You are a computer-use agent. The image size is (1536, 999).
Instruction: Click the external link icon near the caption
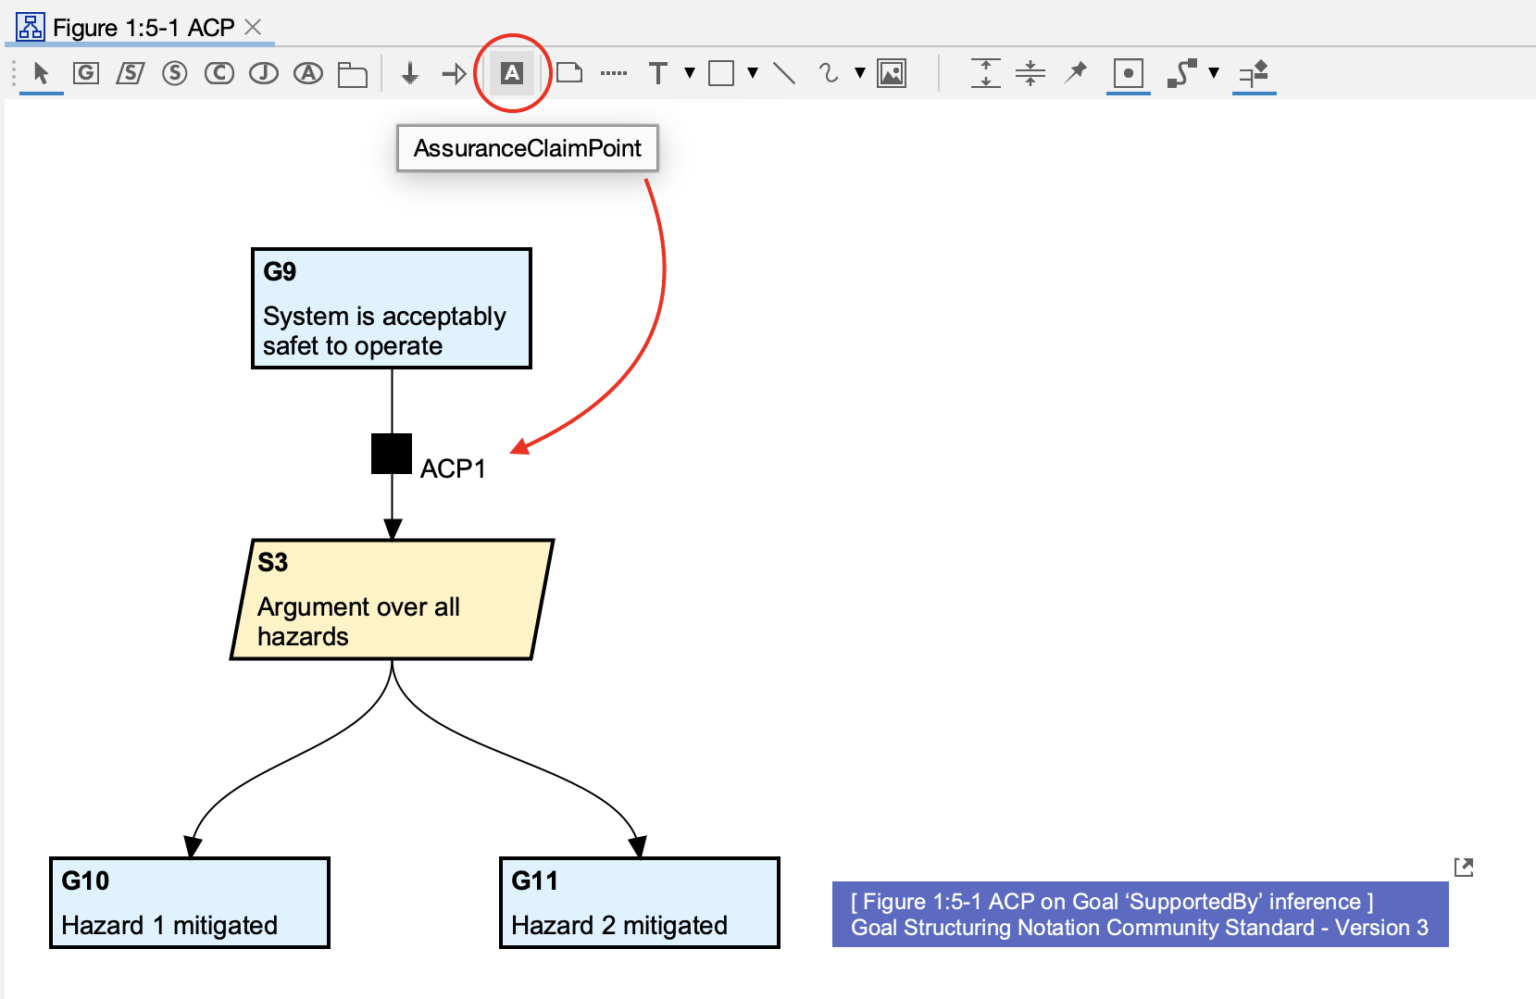click(1464, 866)
